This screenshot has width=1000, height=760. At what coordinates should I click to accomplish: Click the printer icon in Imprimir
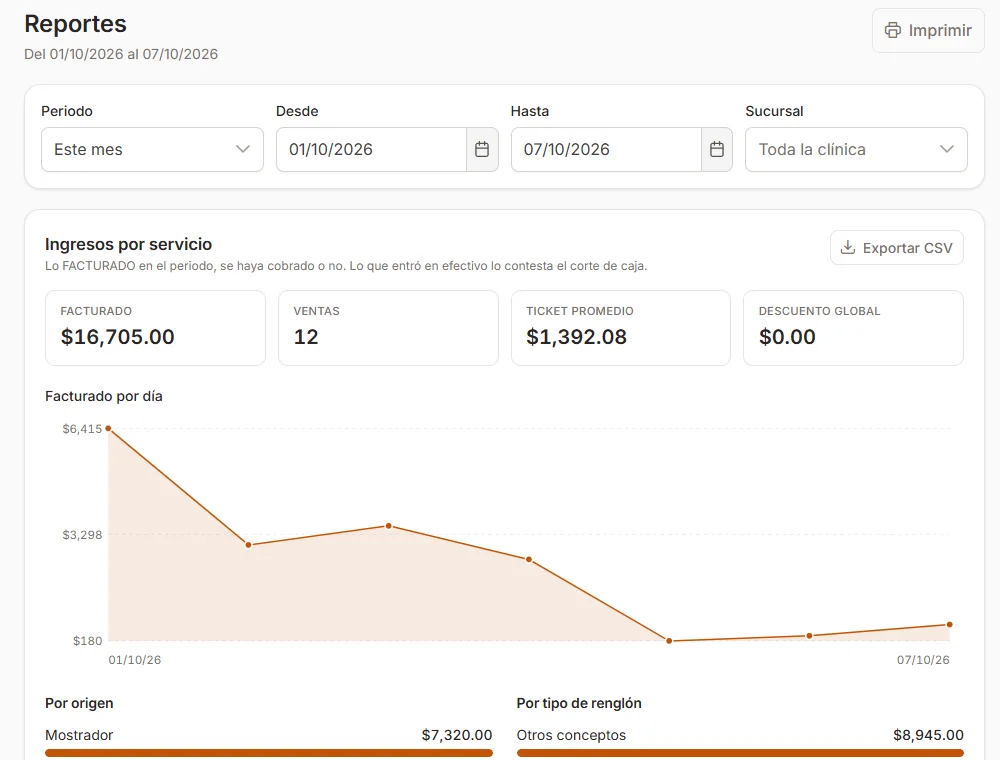tap(892, 30)
